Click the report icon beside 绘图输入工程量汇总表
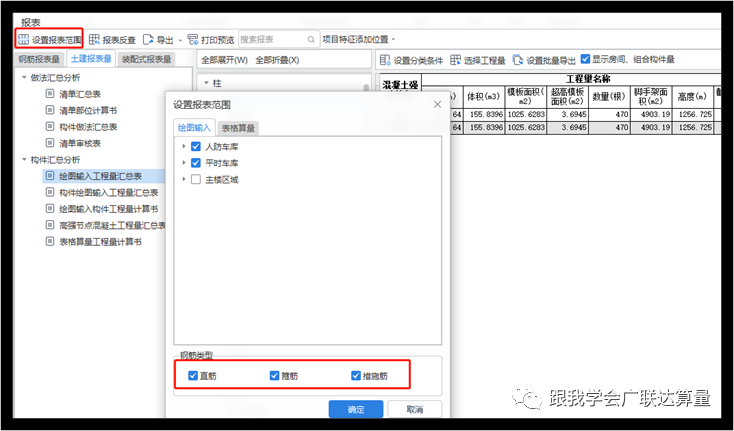The width and height of the screenshot is (734, 431). (x=50, y=176)
